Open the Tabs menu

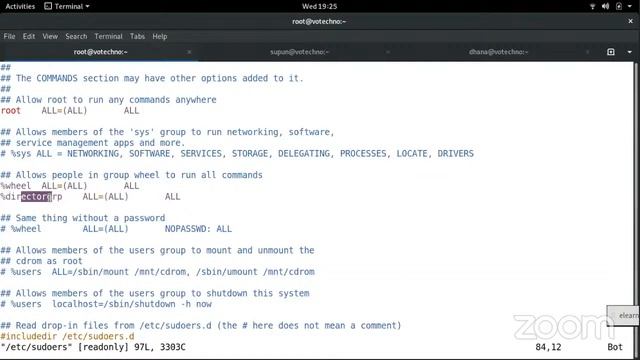(x=138, y=36)
